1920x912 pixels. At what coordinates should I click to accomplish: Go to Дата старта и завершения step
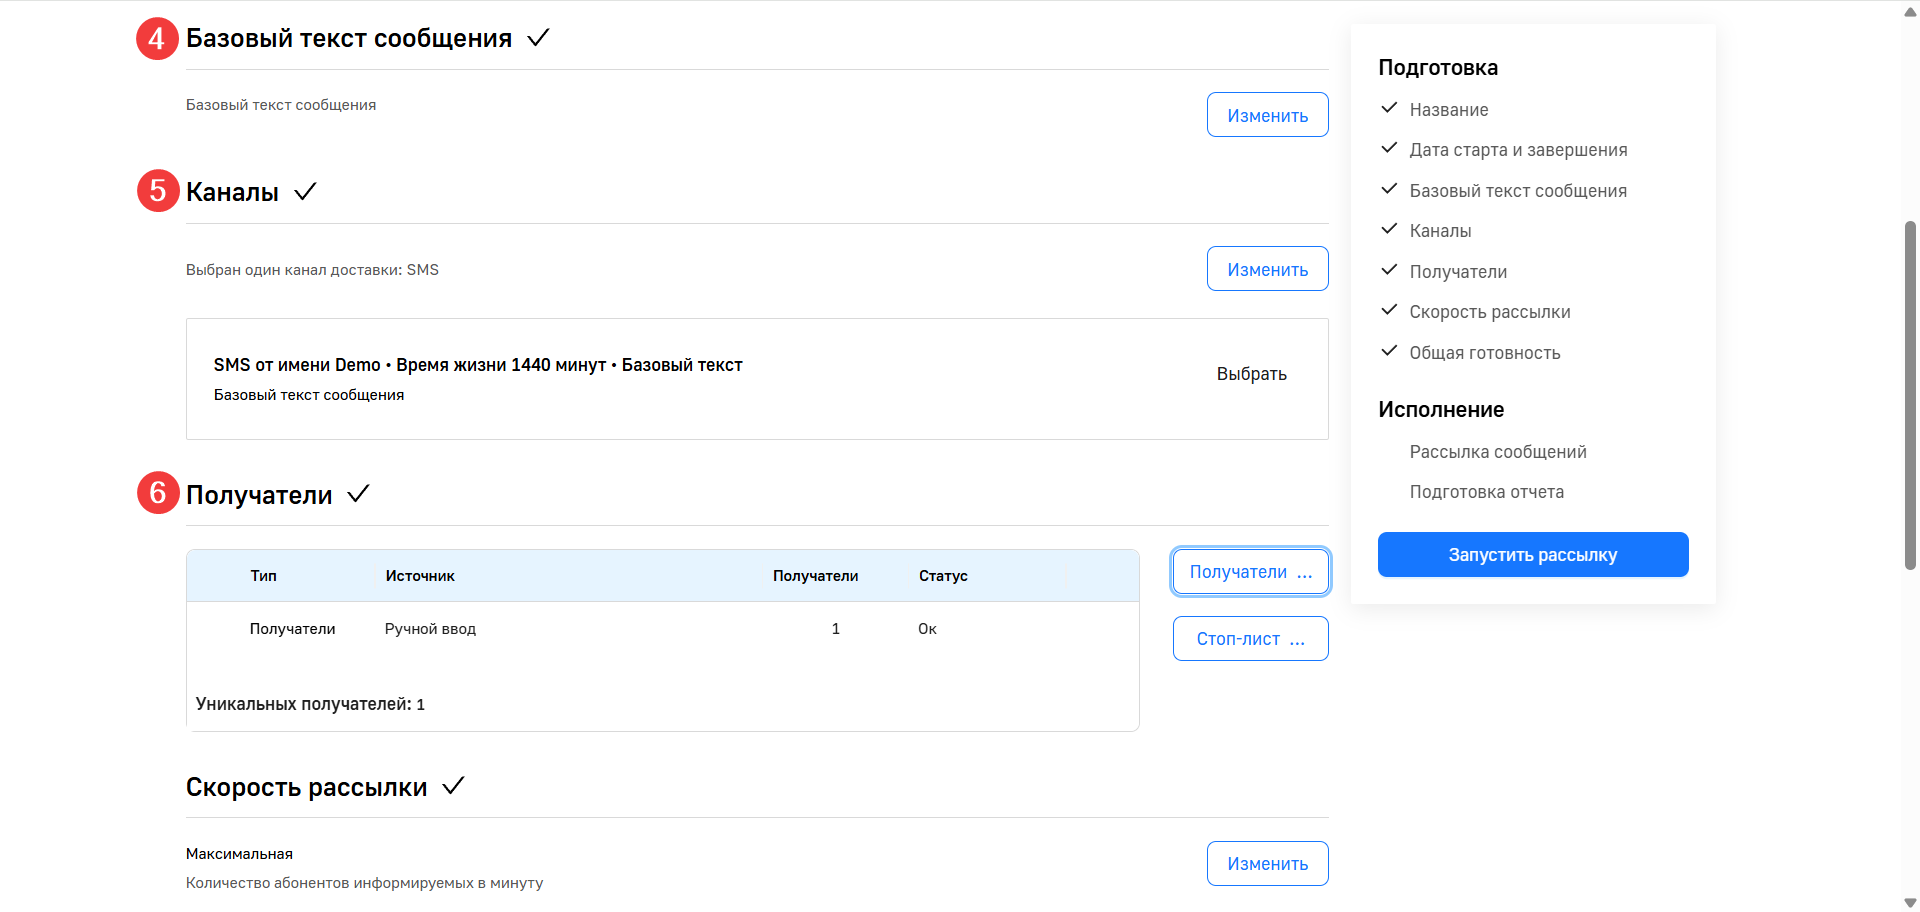click(1518, 150)
